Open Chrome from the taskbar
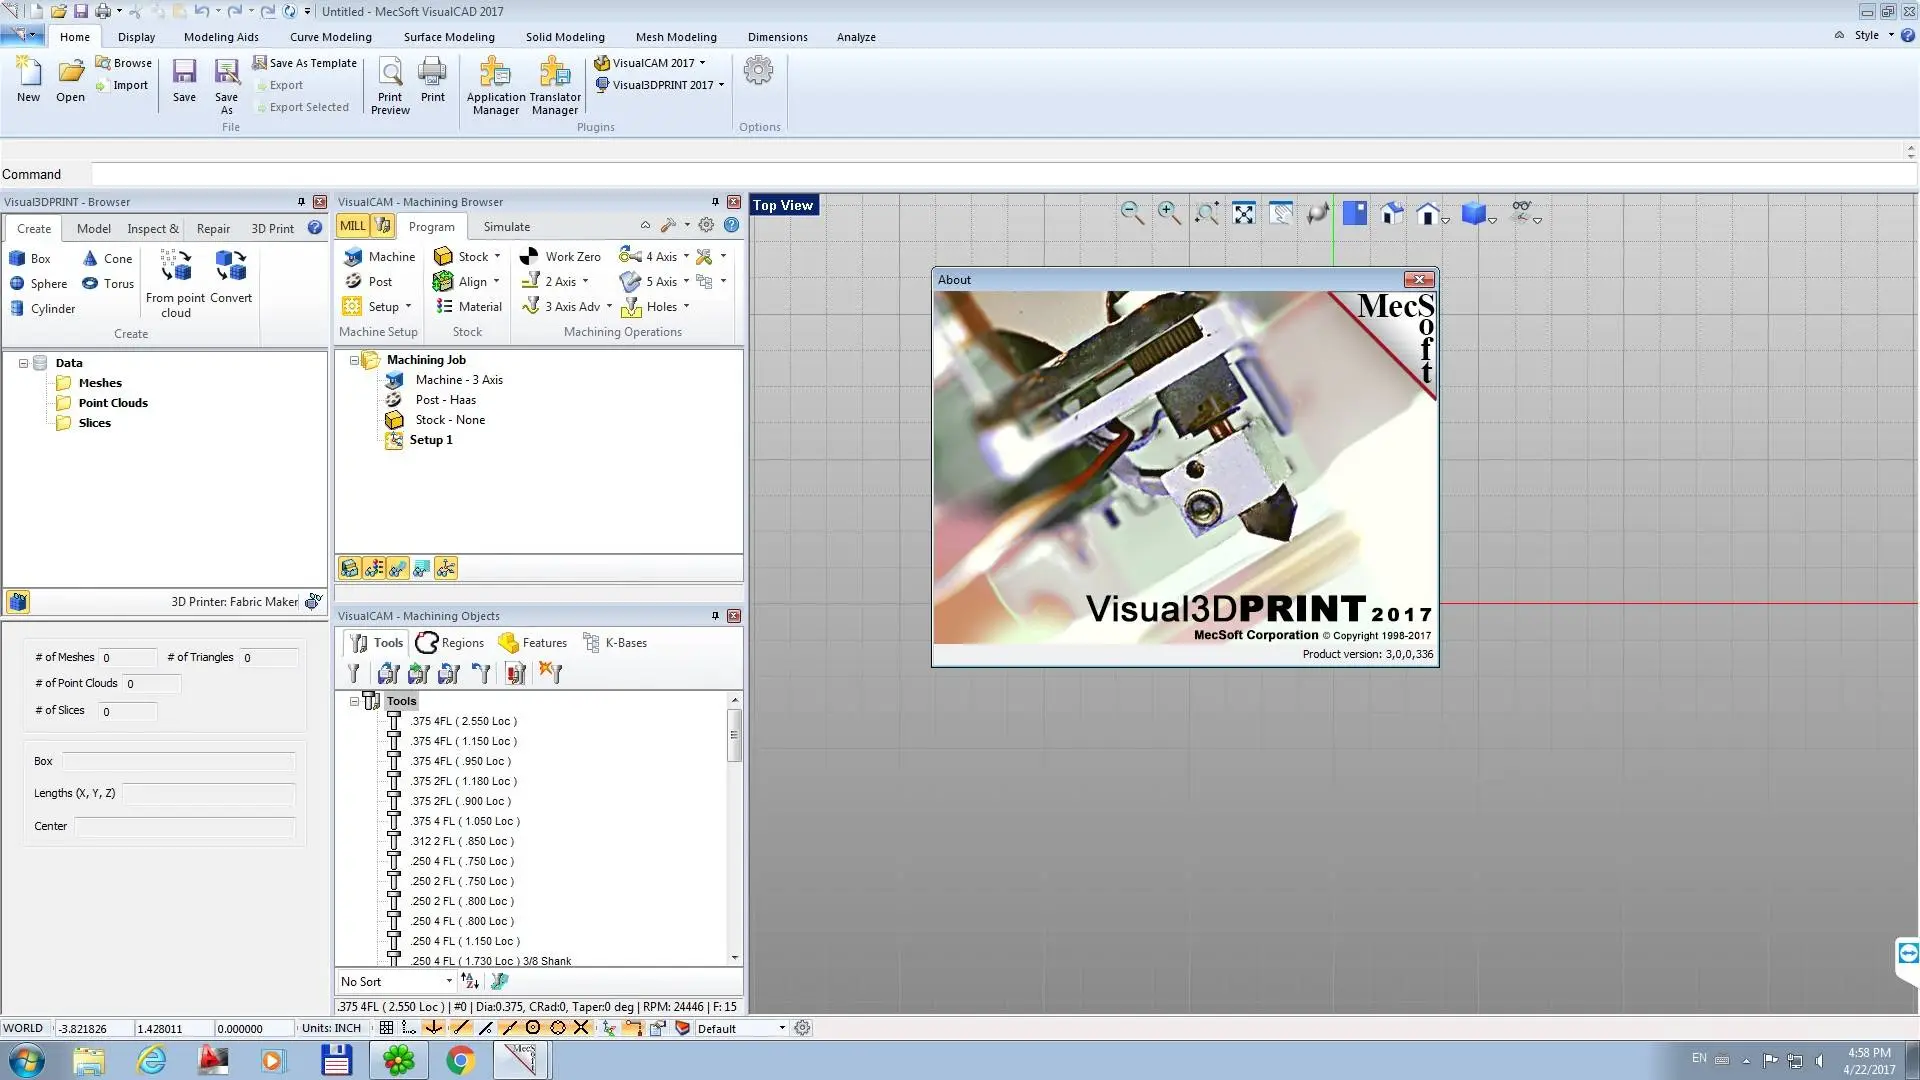 tap(460, 1060)
